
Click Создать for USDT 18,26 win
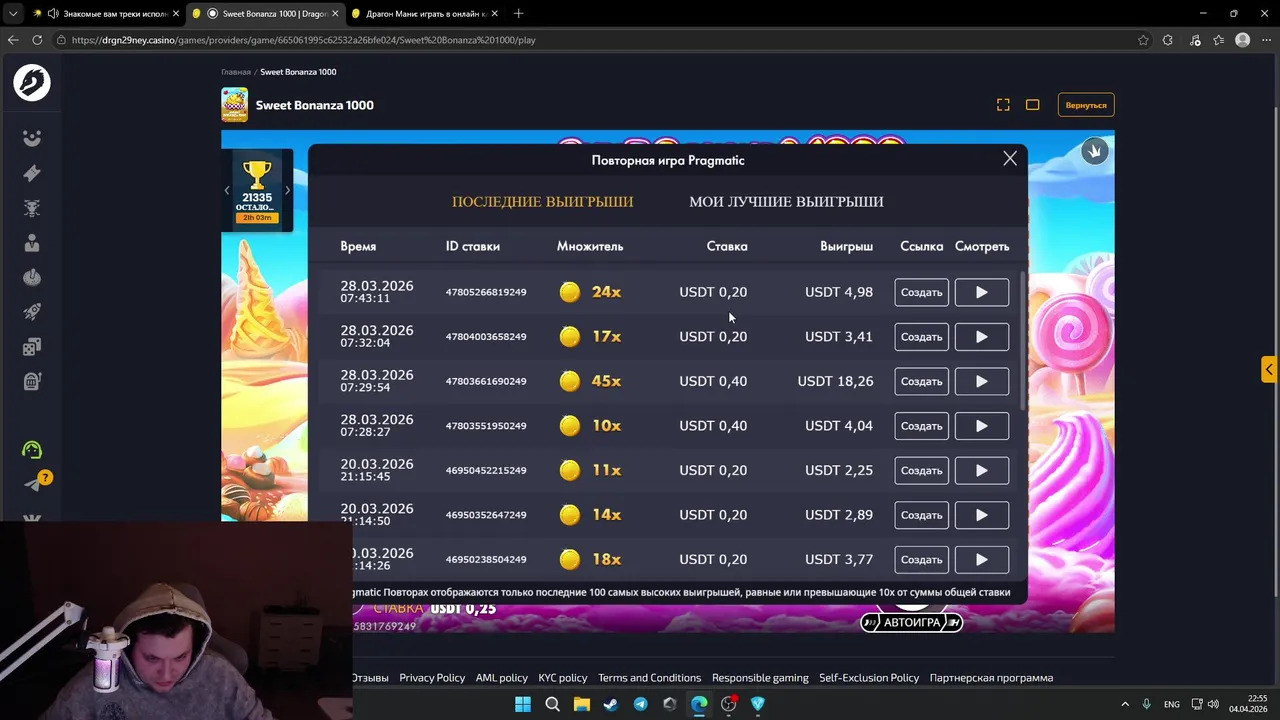(921, 381)
